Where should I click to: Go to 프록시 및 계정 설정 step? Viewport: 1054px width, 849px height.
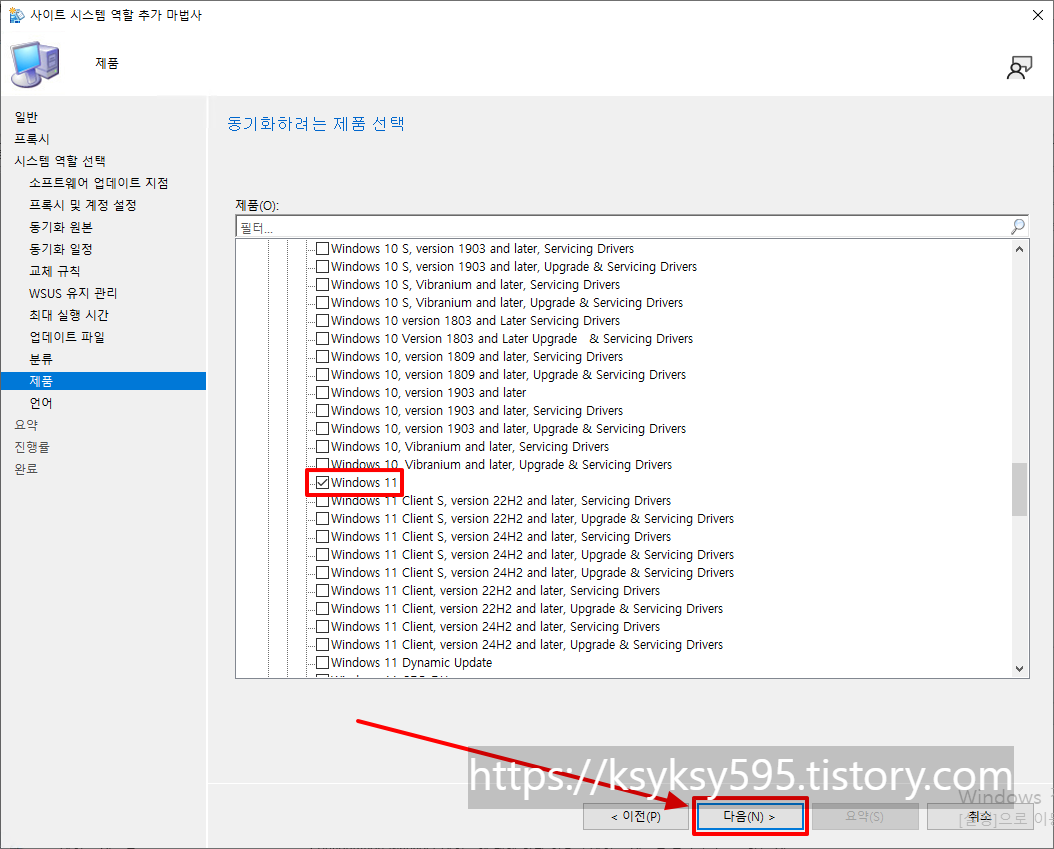[83, 205]
